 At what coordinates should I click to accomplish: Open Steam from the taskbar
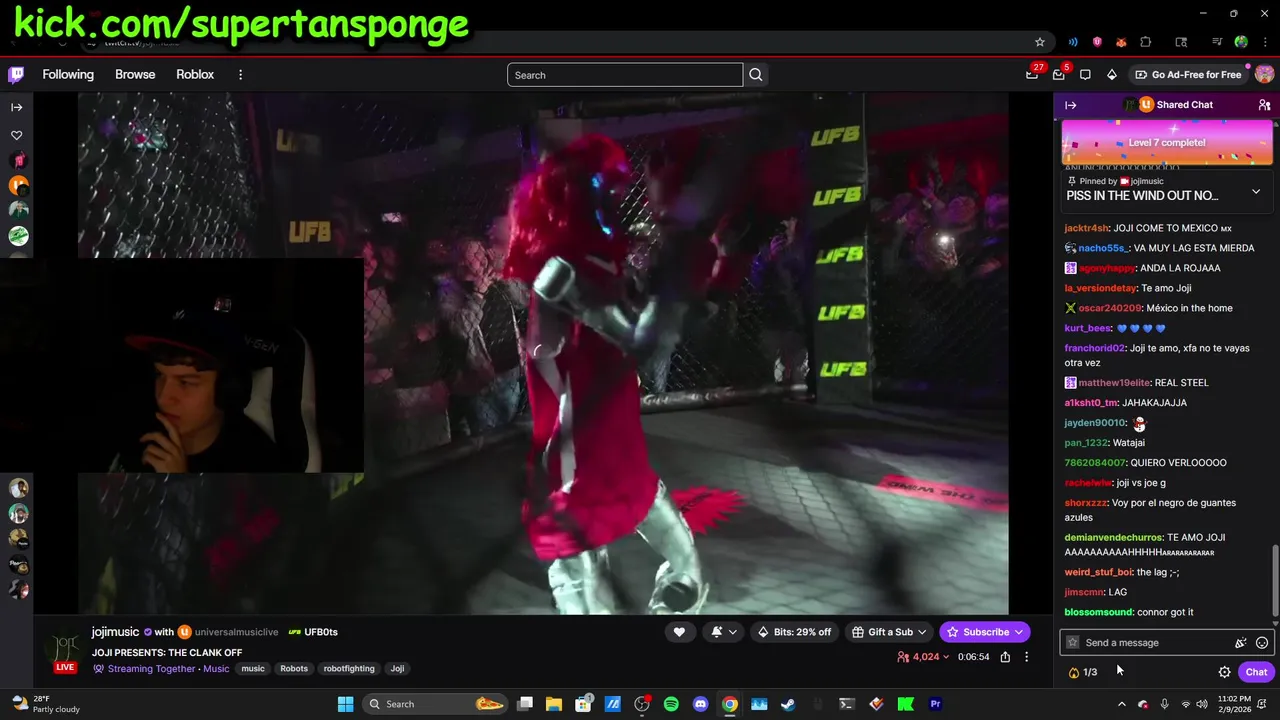coord(788,704)
